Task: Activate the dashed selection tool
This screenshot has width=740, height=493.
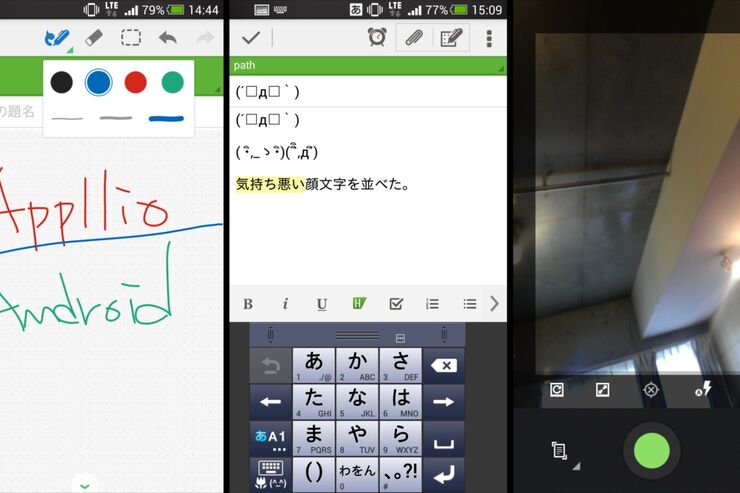Action: (131, 38)
